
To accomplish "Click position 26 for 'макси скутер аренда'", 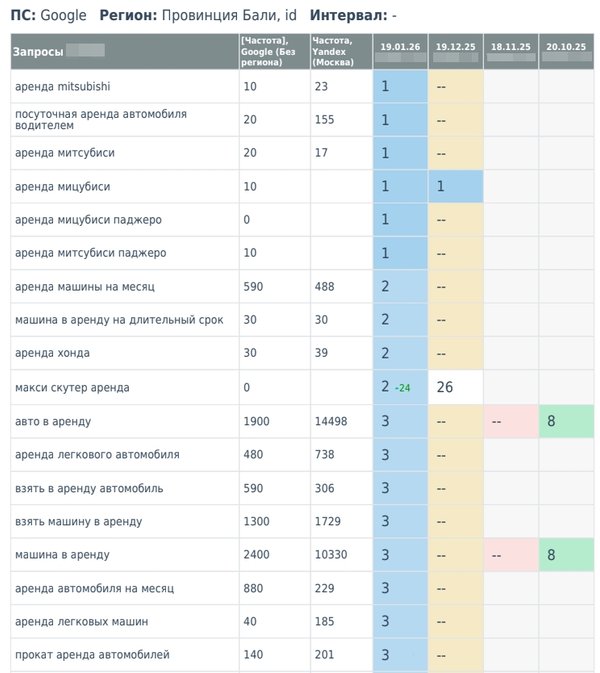I will point(445,387).
